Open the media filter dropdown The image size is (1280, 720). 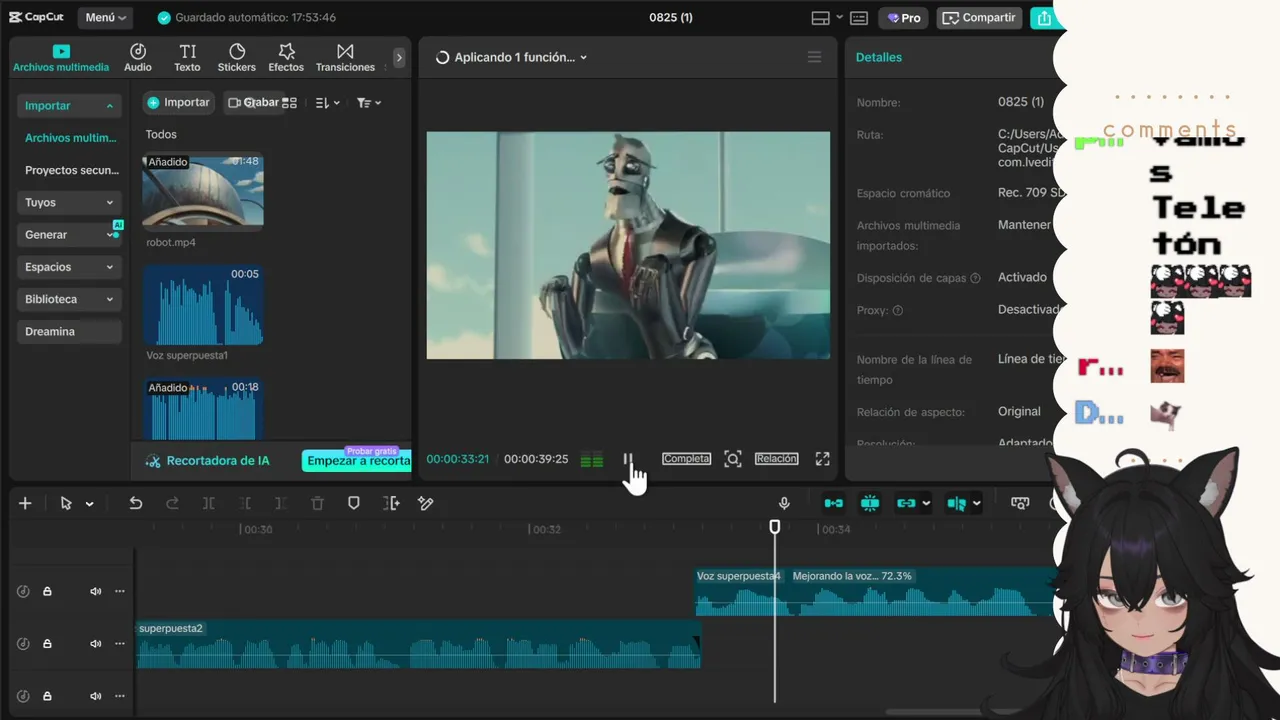[369, 103]
